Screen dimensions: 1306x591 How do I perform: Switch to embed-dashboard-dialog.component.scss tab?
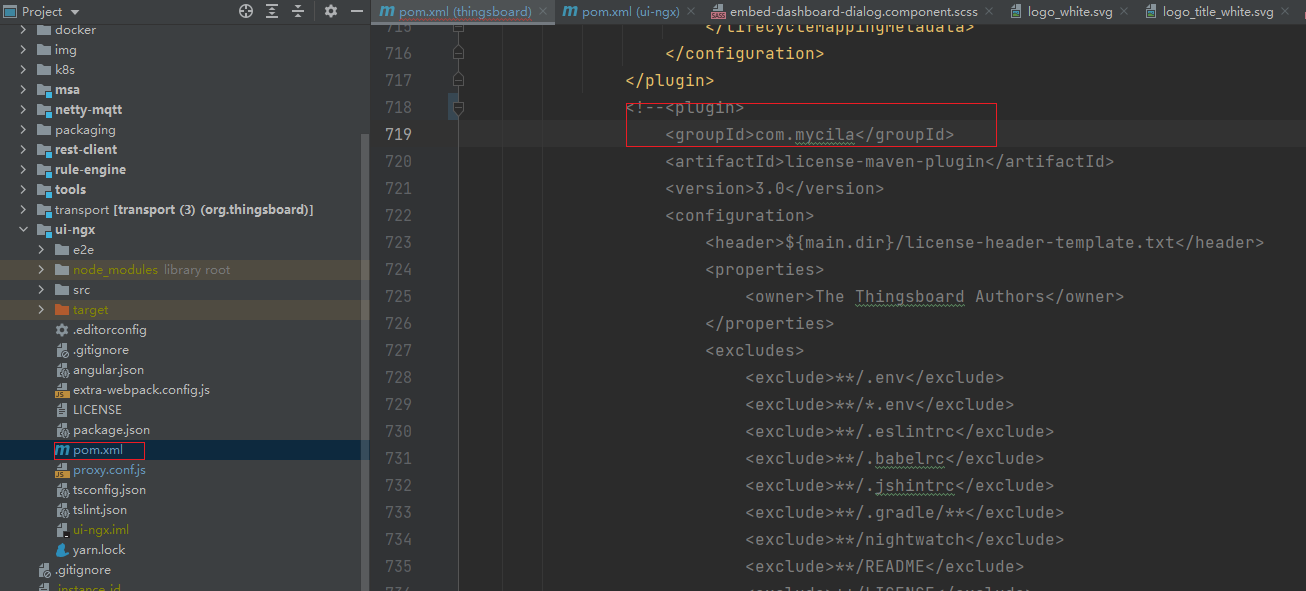pyautogui.click(x=850, y=12)
